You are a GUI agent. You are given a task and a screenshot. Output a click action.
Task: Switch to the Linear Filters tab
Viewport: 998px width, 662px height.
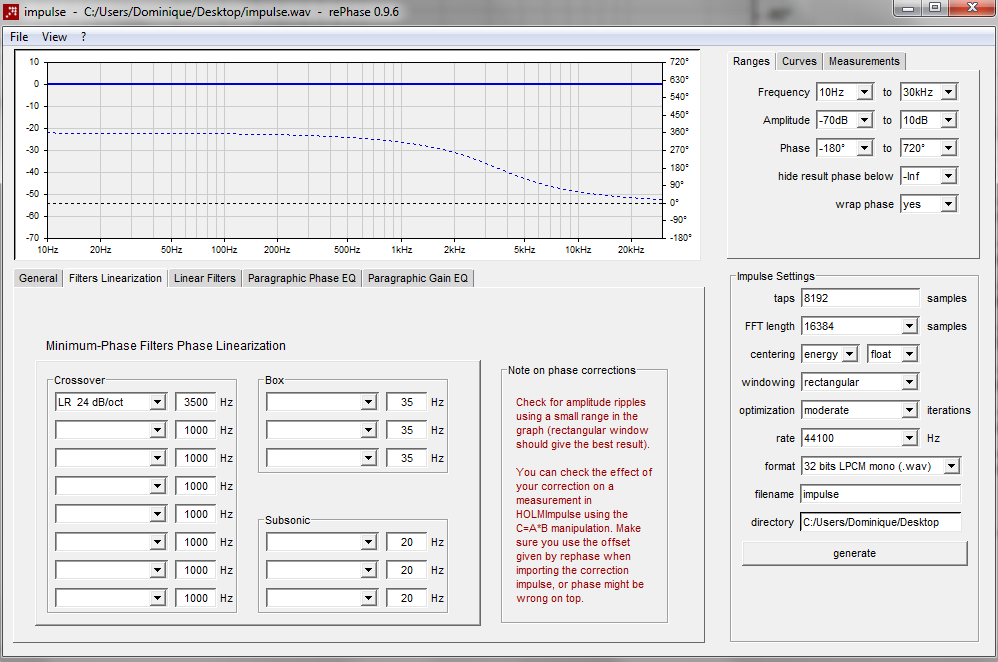click(x=205, y=278)
